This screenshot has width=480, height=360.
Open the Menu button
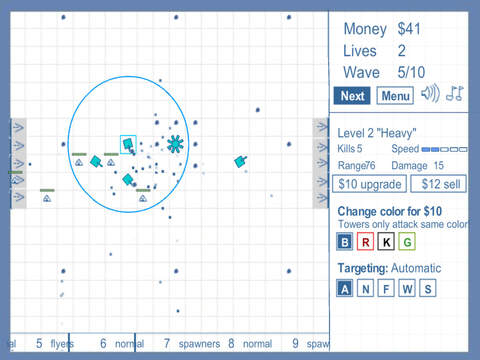[x=395, y=96]
